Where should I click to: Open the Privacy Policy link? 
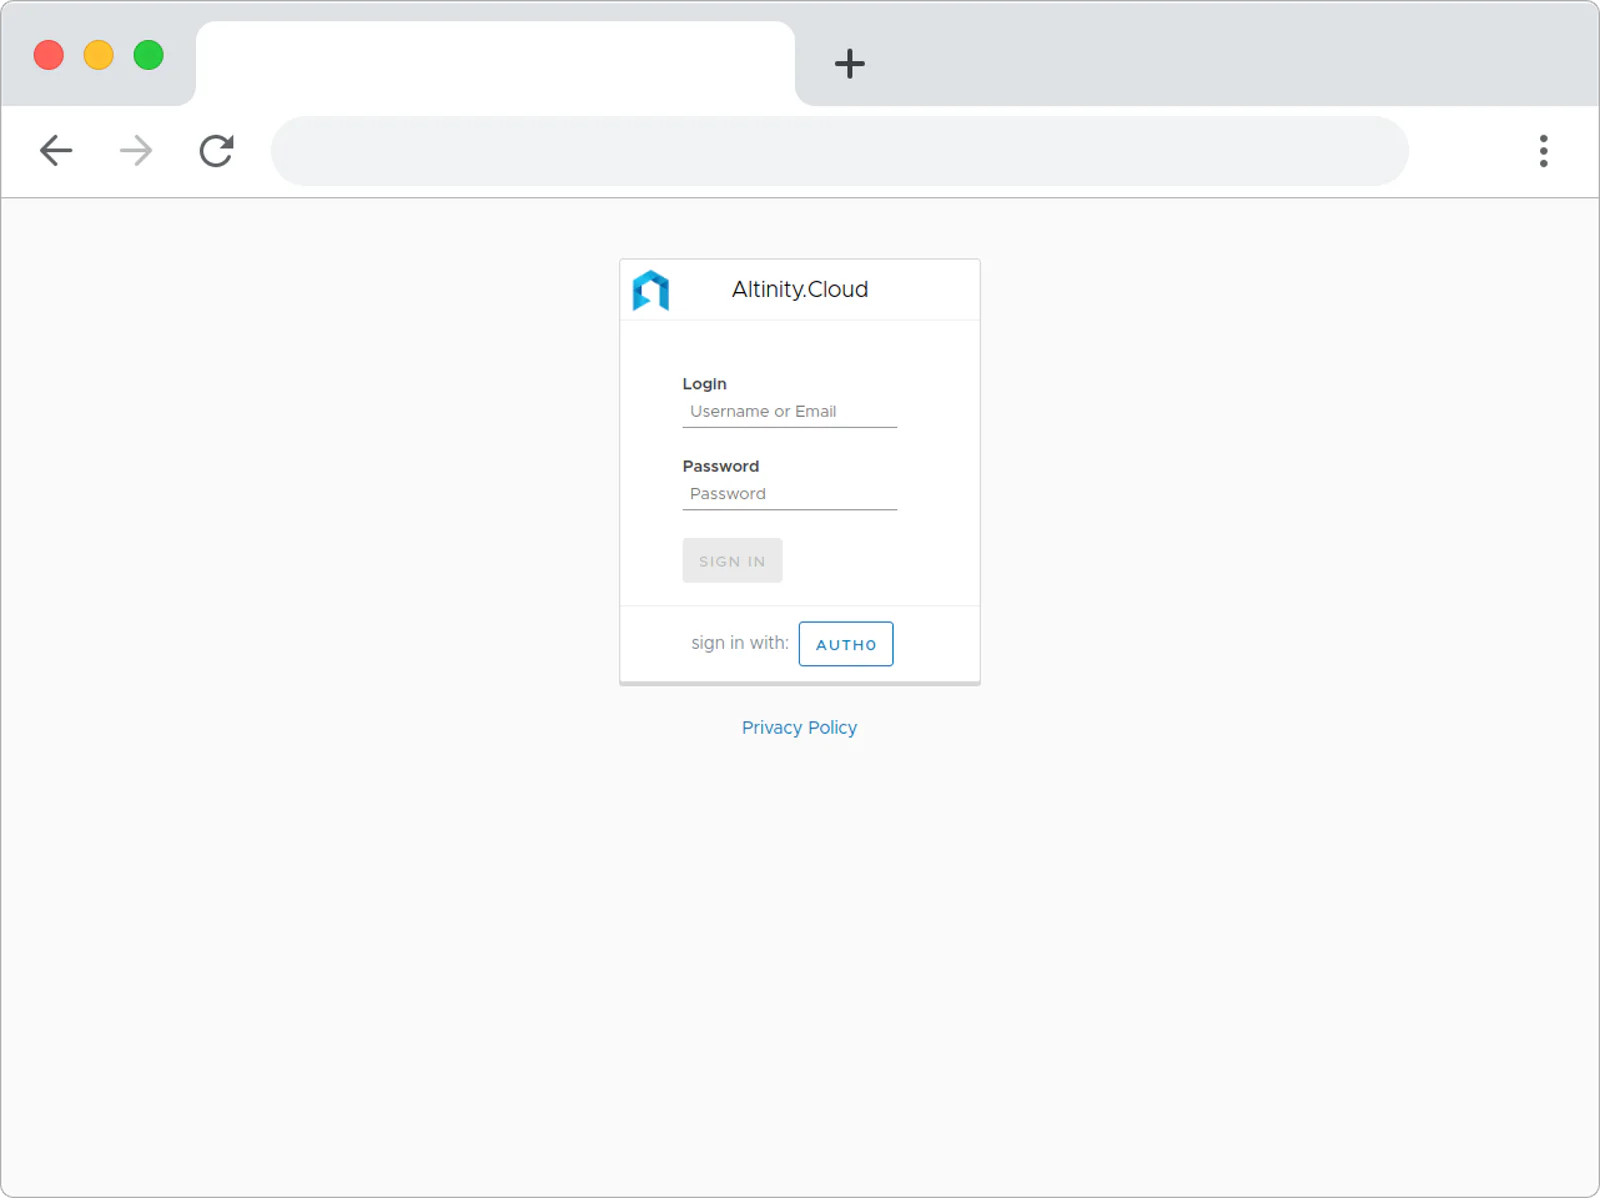pos(799,728)
